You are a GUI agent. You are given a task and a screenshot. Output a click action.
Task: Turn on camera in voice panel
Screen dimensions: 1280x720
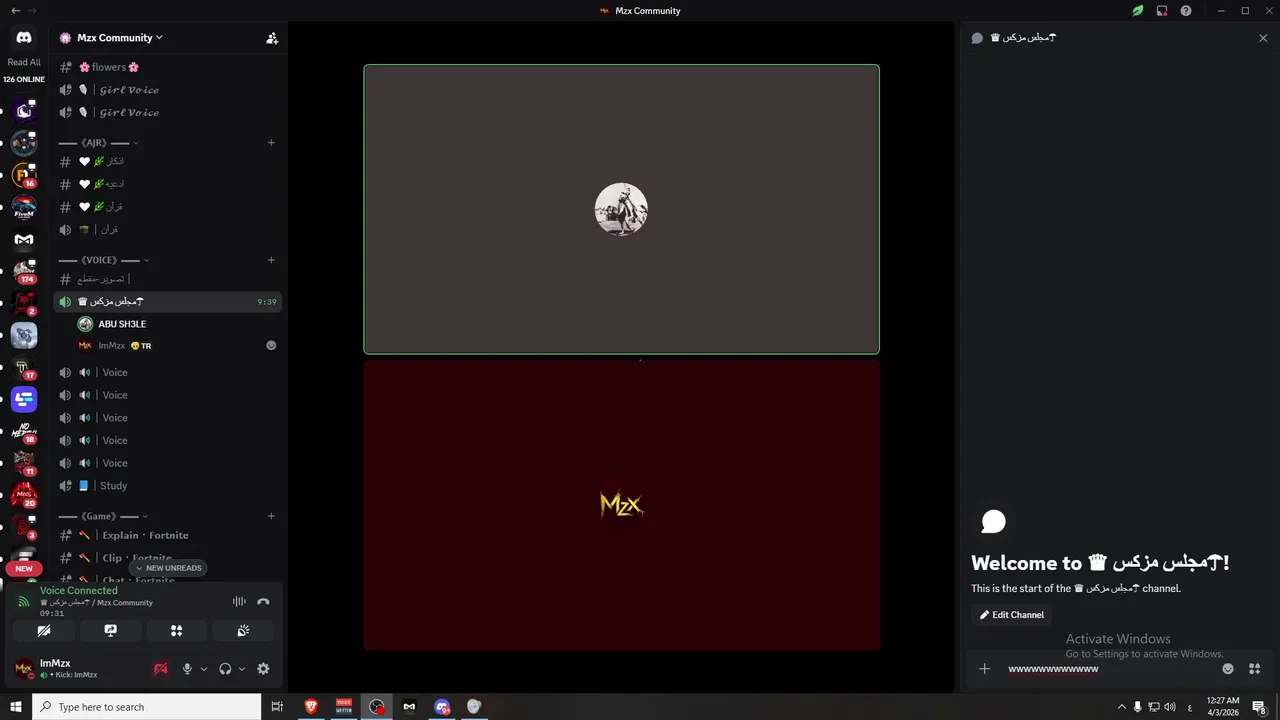44,631
